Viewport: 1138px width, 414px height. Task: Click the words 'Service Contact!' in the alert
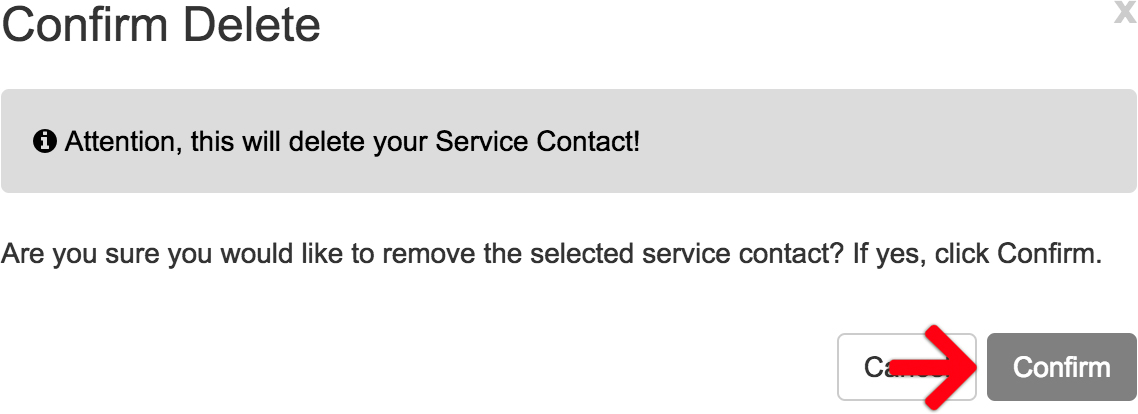tap(538, 141)
